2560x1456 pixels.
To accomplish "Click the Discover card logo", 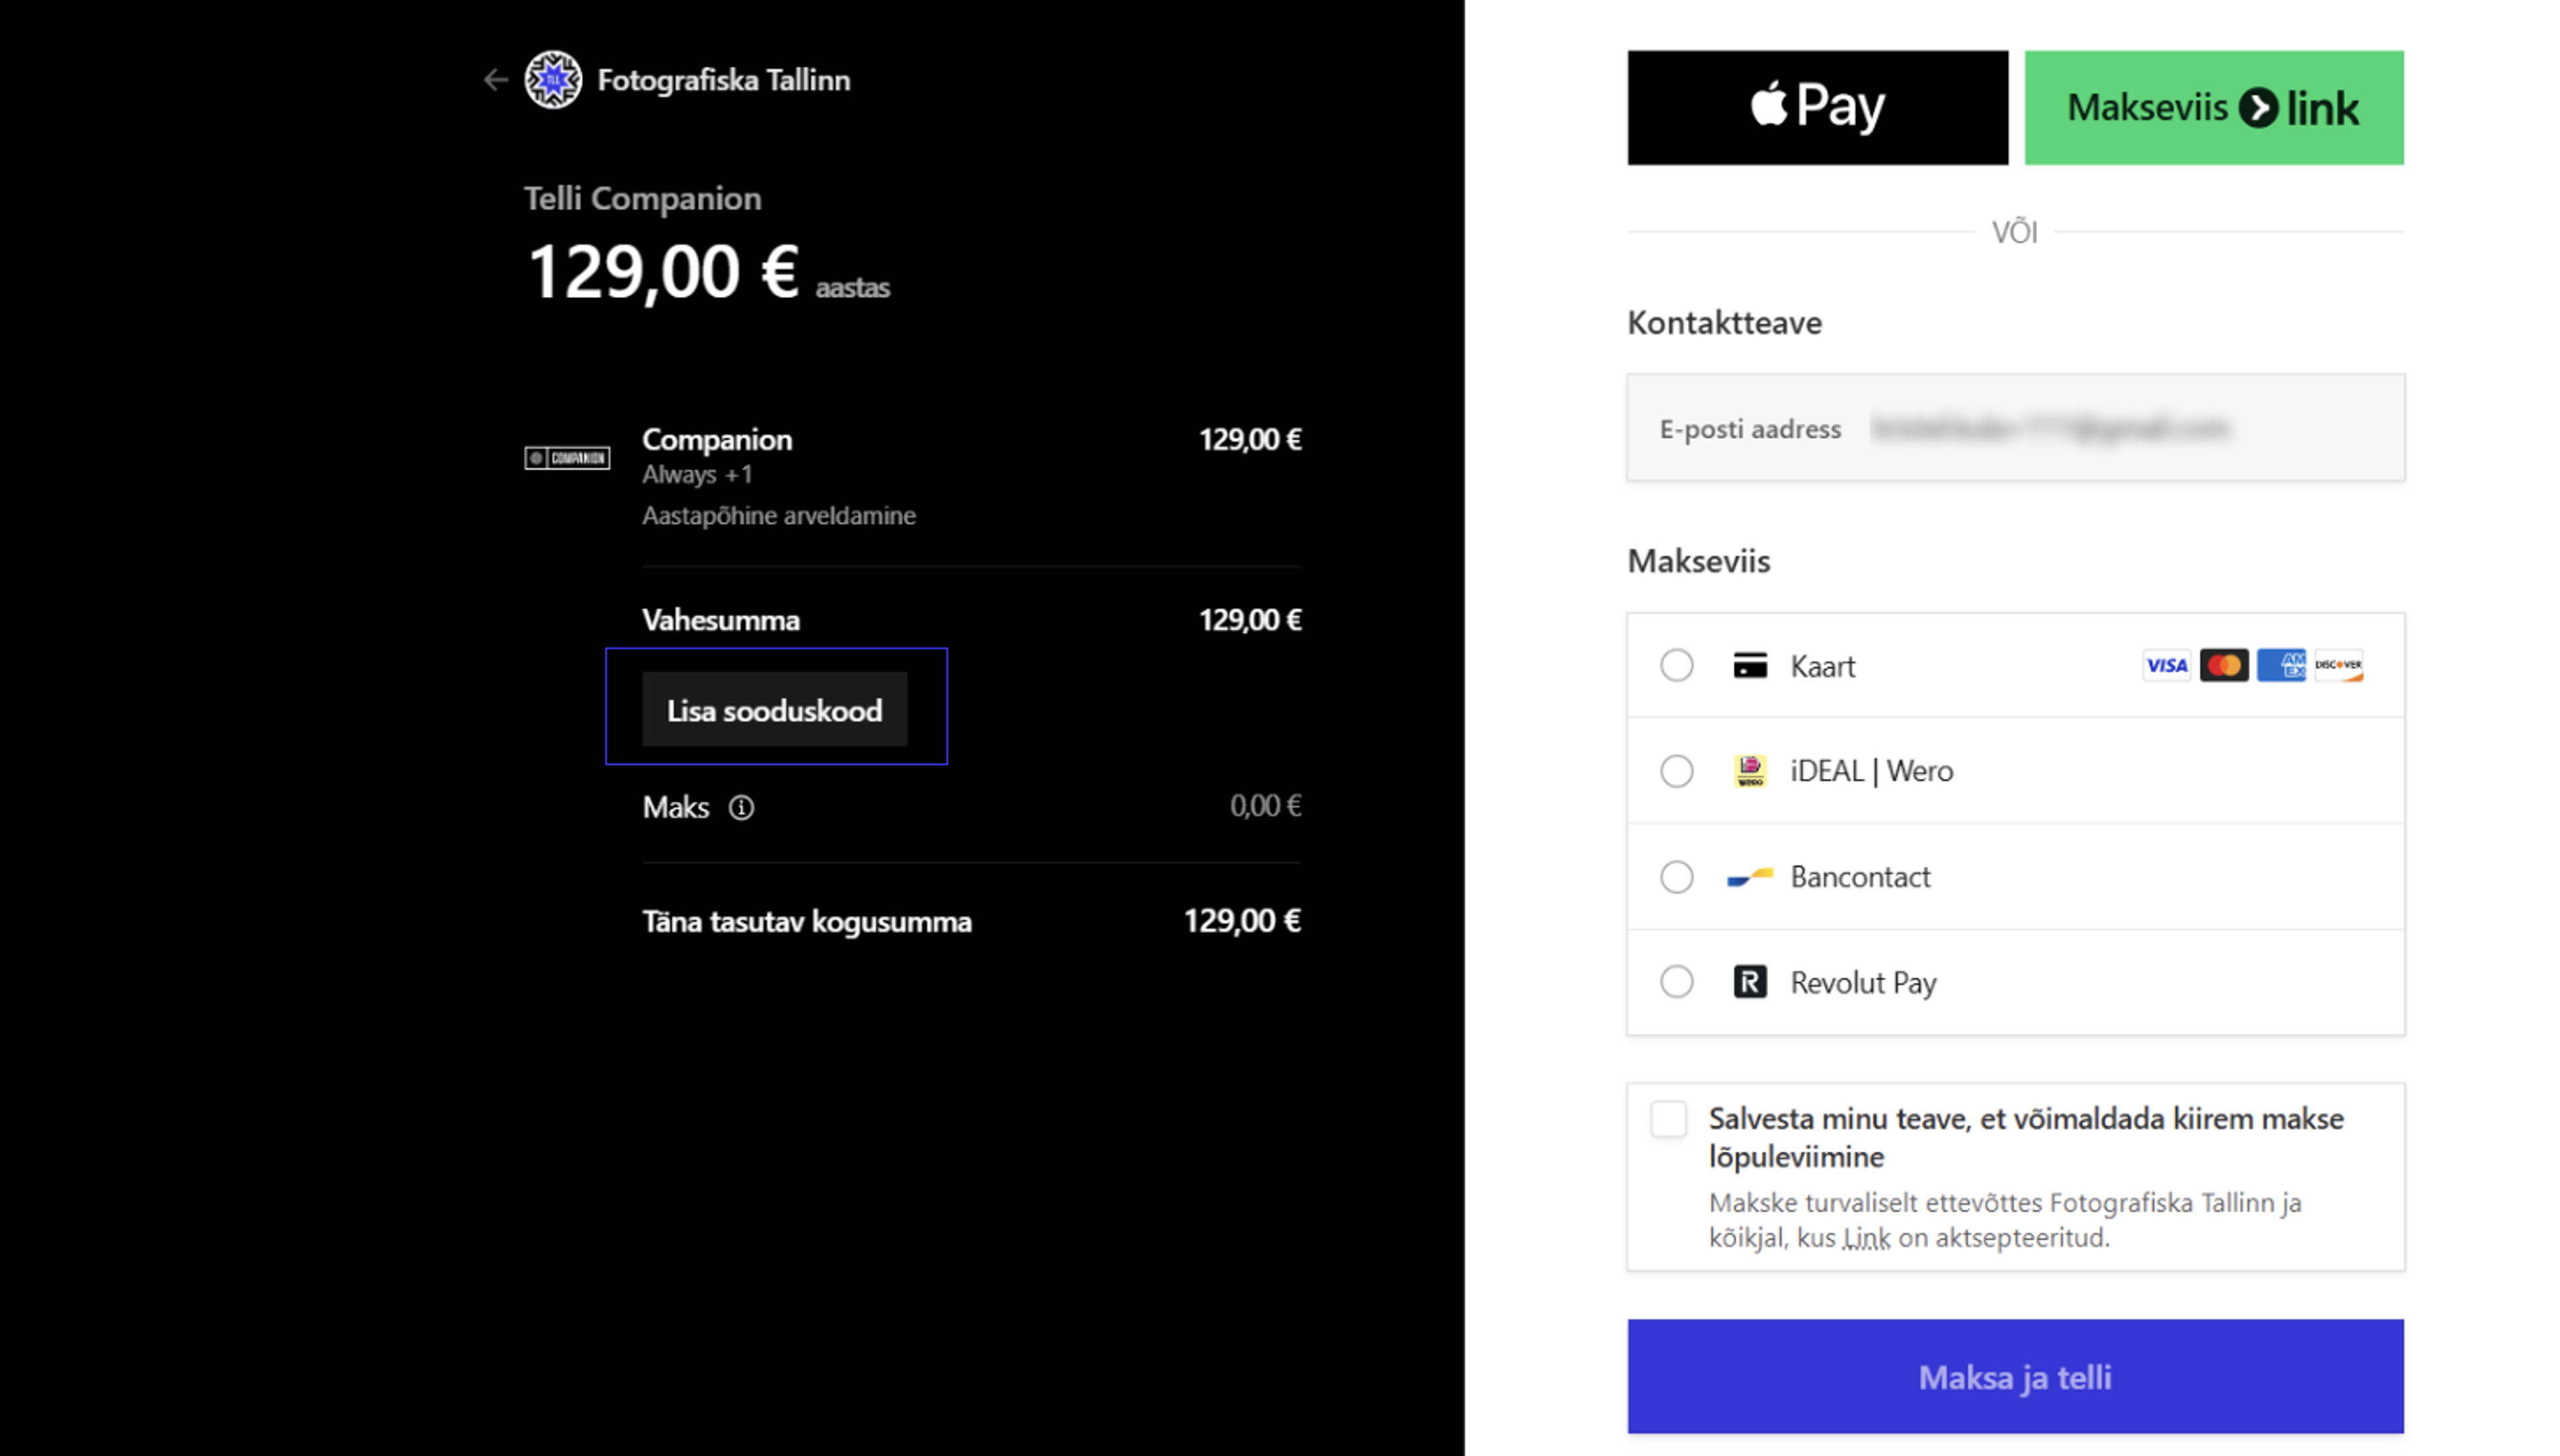I will tap(2338, 666).
